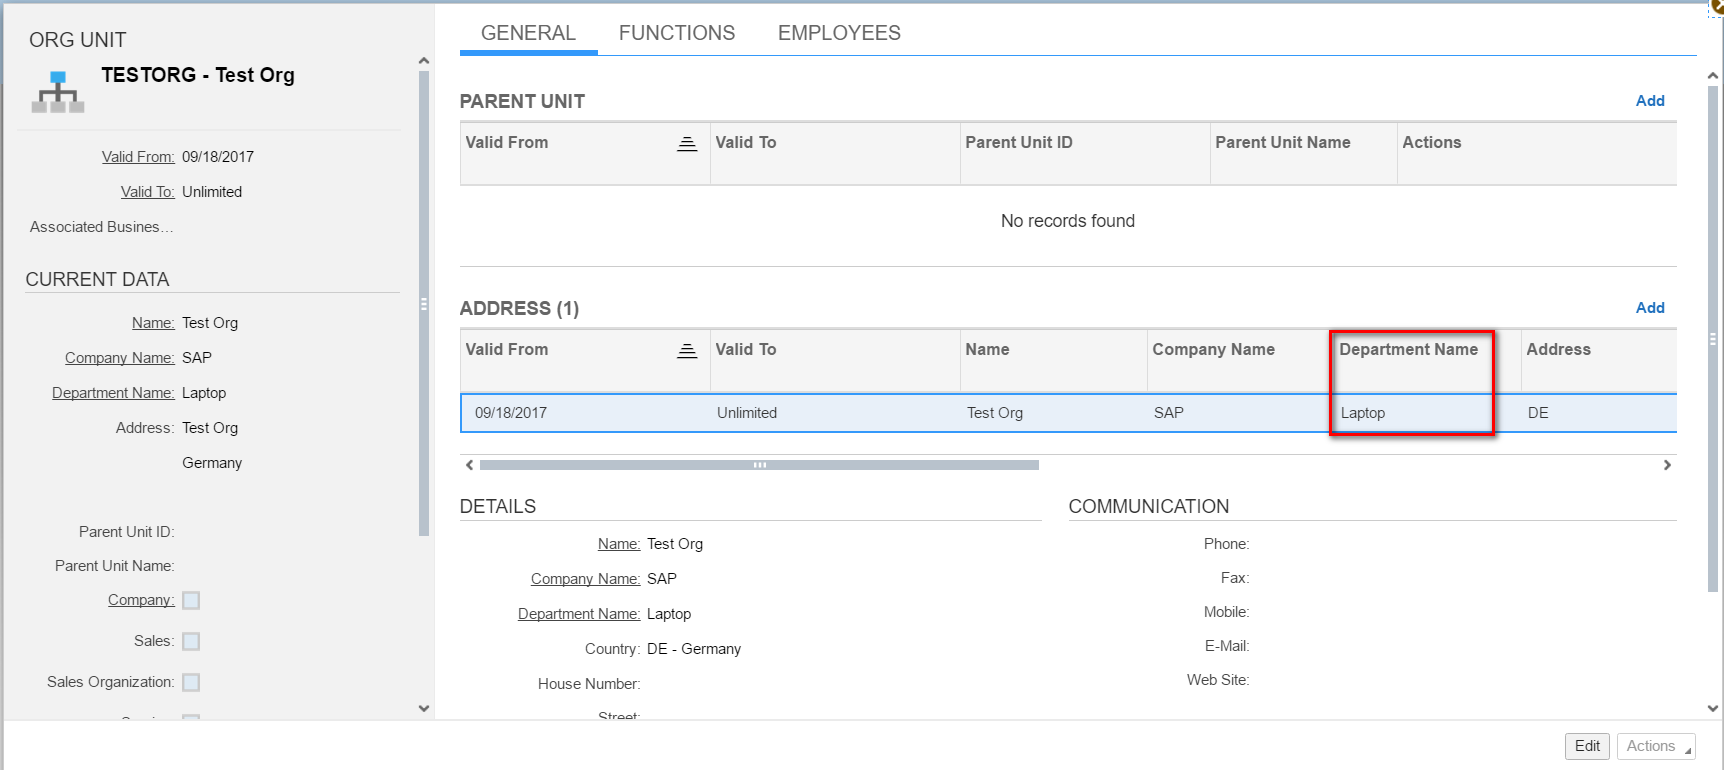
Task: Click the Edit button
Action: tap(1587, 746)
